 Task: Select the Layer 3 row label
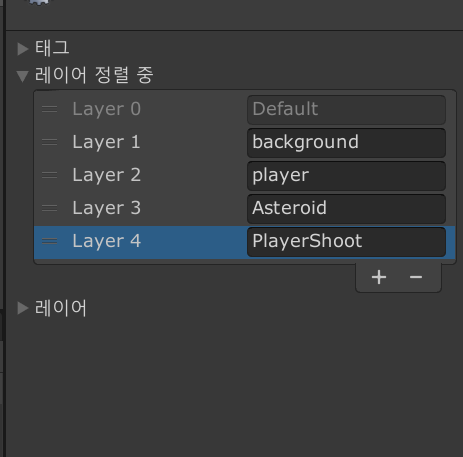[106, 208]
